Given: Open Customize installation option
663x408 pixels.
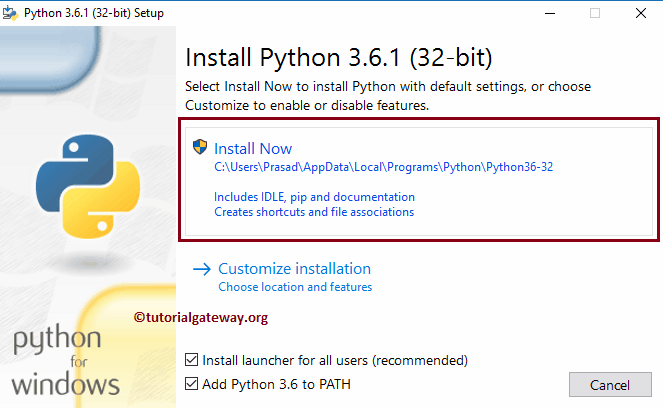Looking at the screenshot, I should [x=294, y=268].
